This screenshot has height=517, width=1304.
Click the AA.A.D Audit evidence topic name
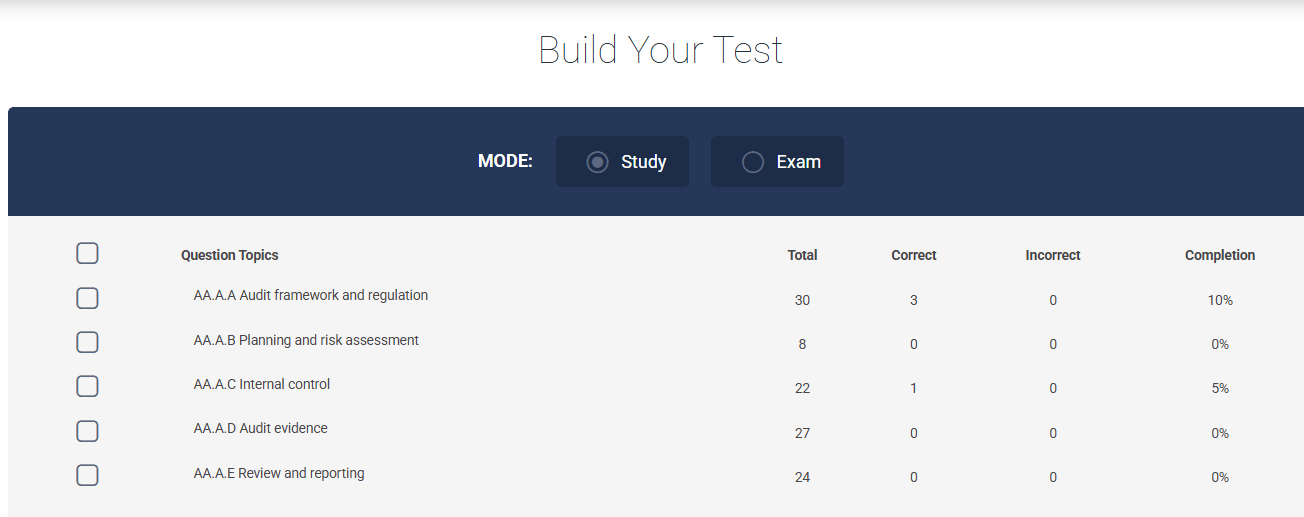260,428
